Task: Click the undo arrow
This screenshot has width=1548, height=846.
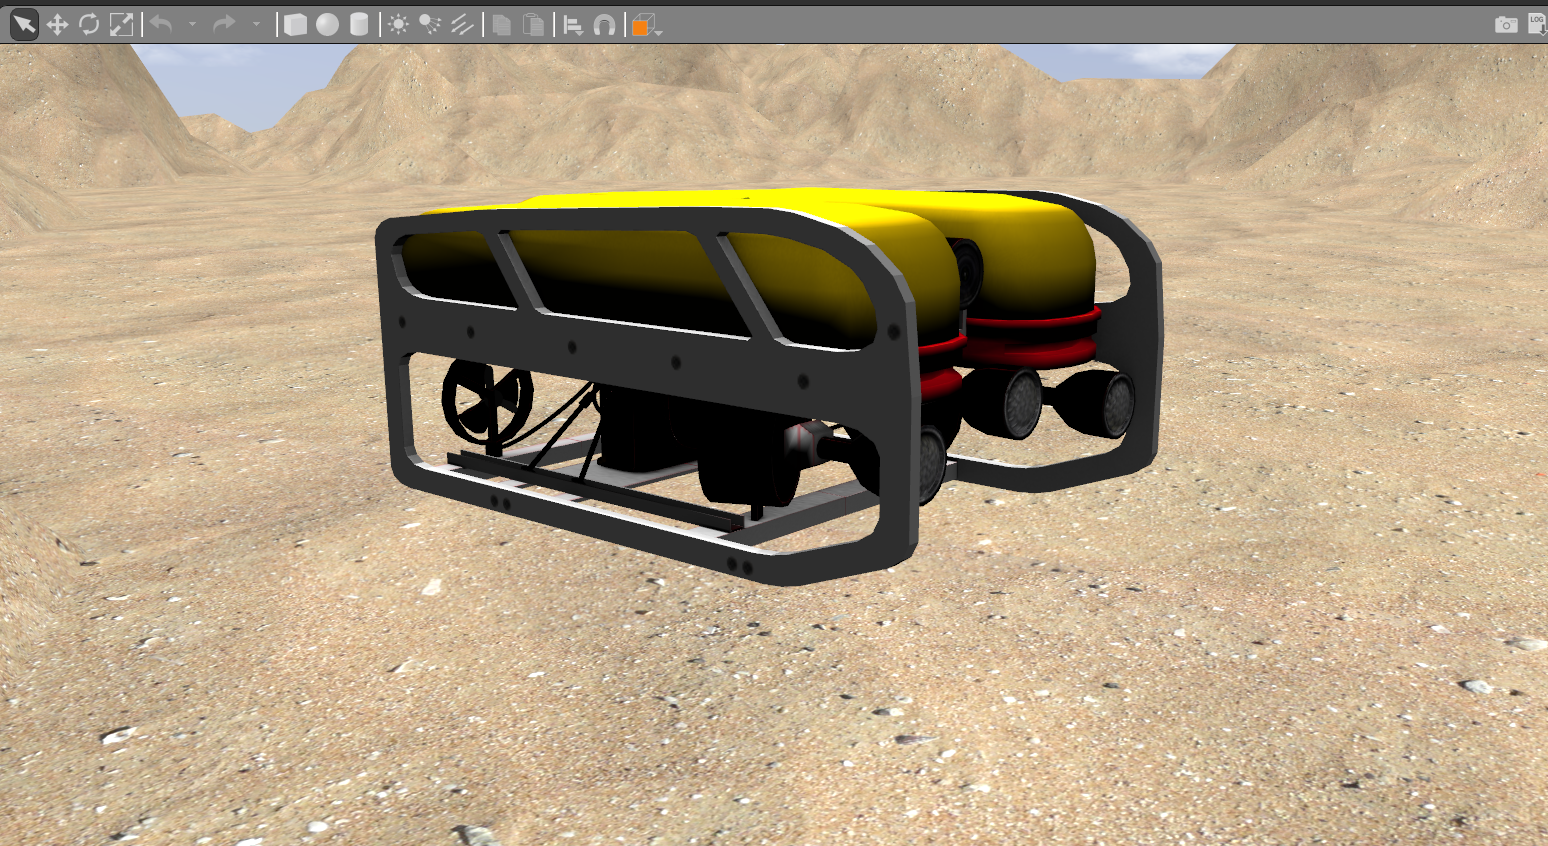Action: tap(162, 24)
